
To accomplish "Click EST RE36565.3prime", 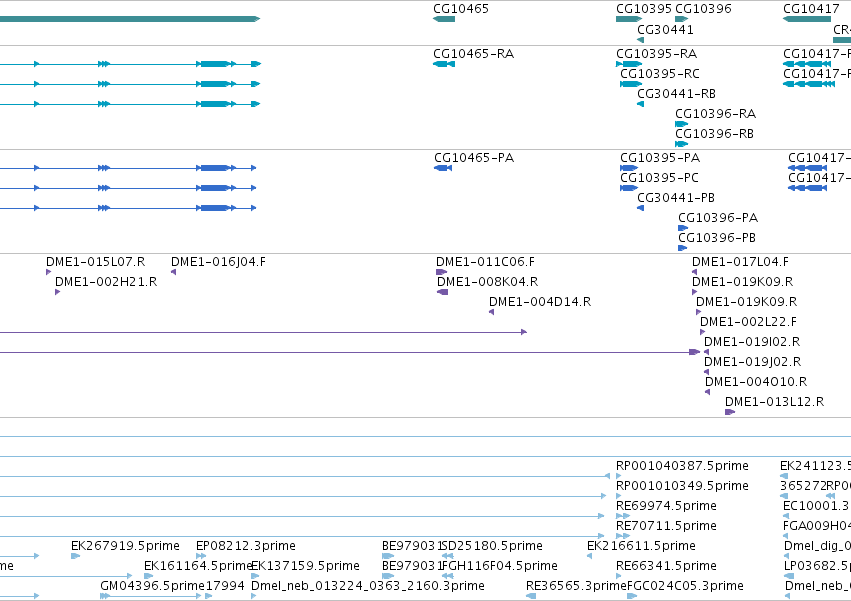I will coord(576,587).
